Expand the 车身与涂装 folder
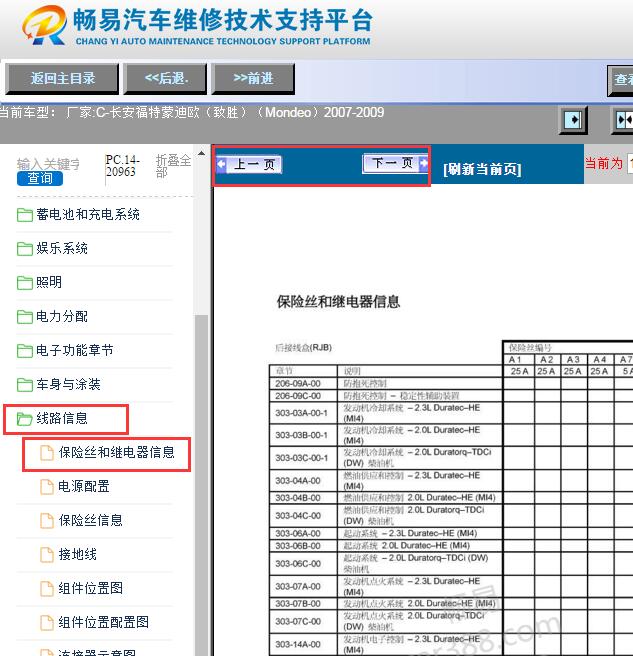633x656 pixels. point(68,384)
